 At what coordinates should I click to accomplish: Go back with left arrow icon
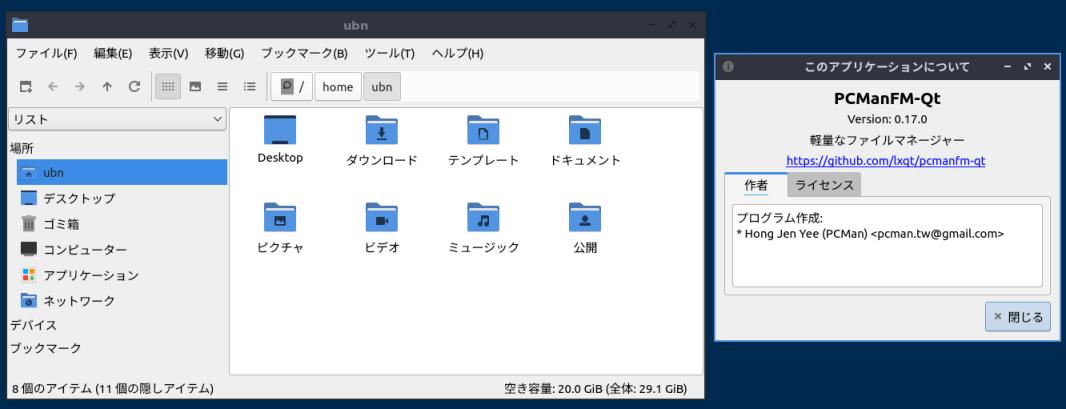[53, 86]
